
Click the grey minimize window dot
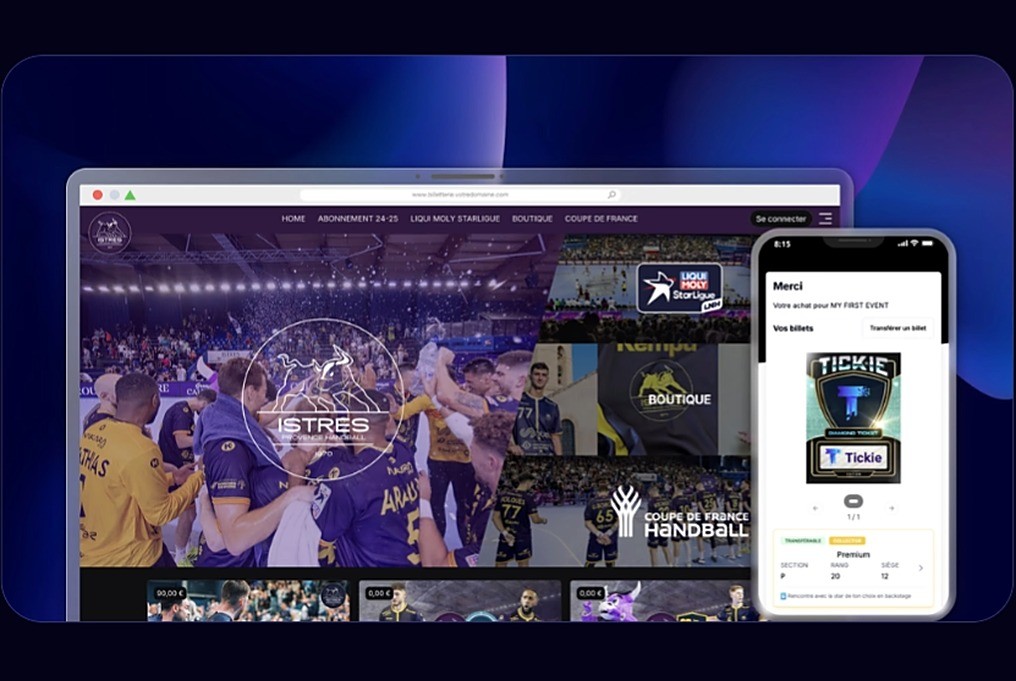(114, 194)
